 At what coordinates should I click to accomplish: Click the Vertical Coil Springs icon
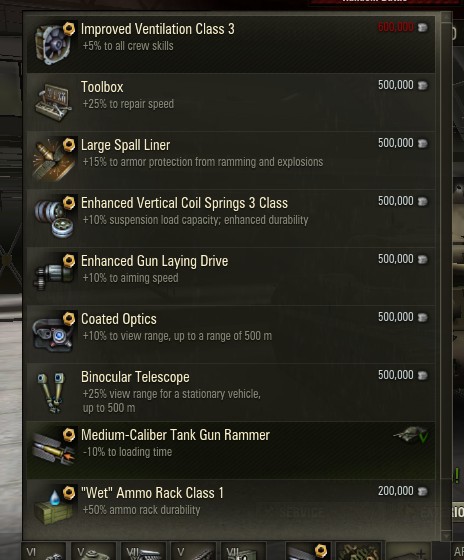coord(55,218)
